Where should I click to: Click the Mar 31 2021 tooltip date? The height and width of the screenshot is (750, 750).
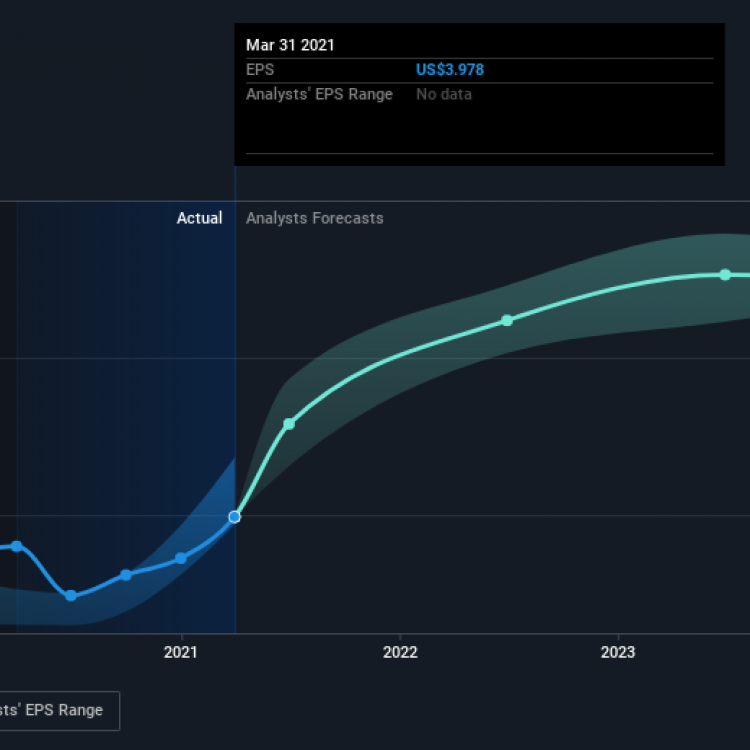click(290, 45)
